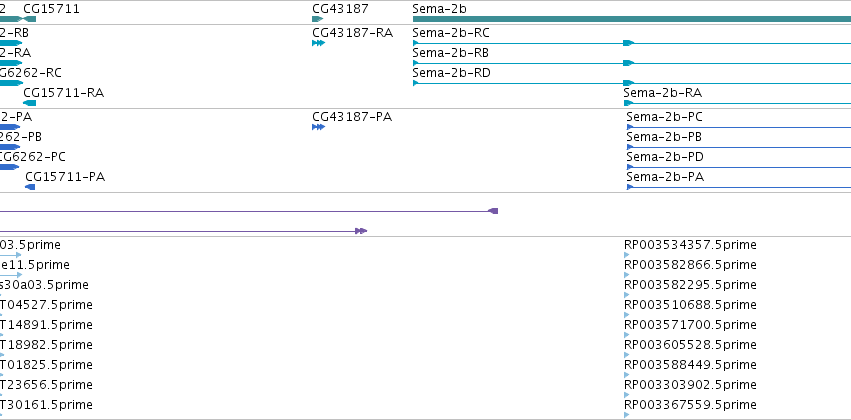Select RP003582295.5prime feature label
This screenshot has width=851, height=420.
[690, 285]
